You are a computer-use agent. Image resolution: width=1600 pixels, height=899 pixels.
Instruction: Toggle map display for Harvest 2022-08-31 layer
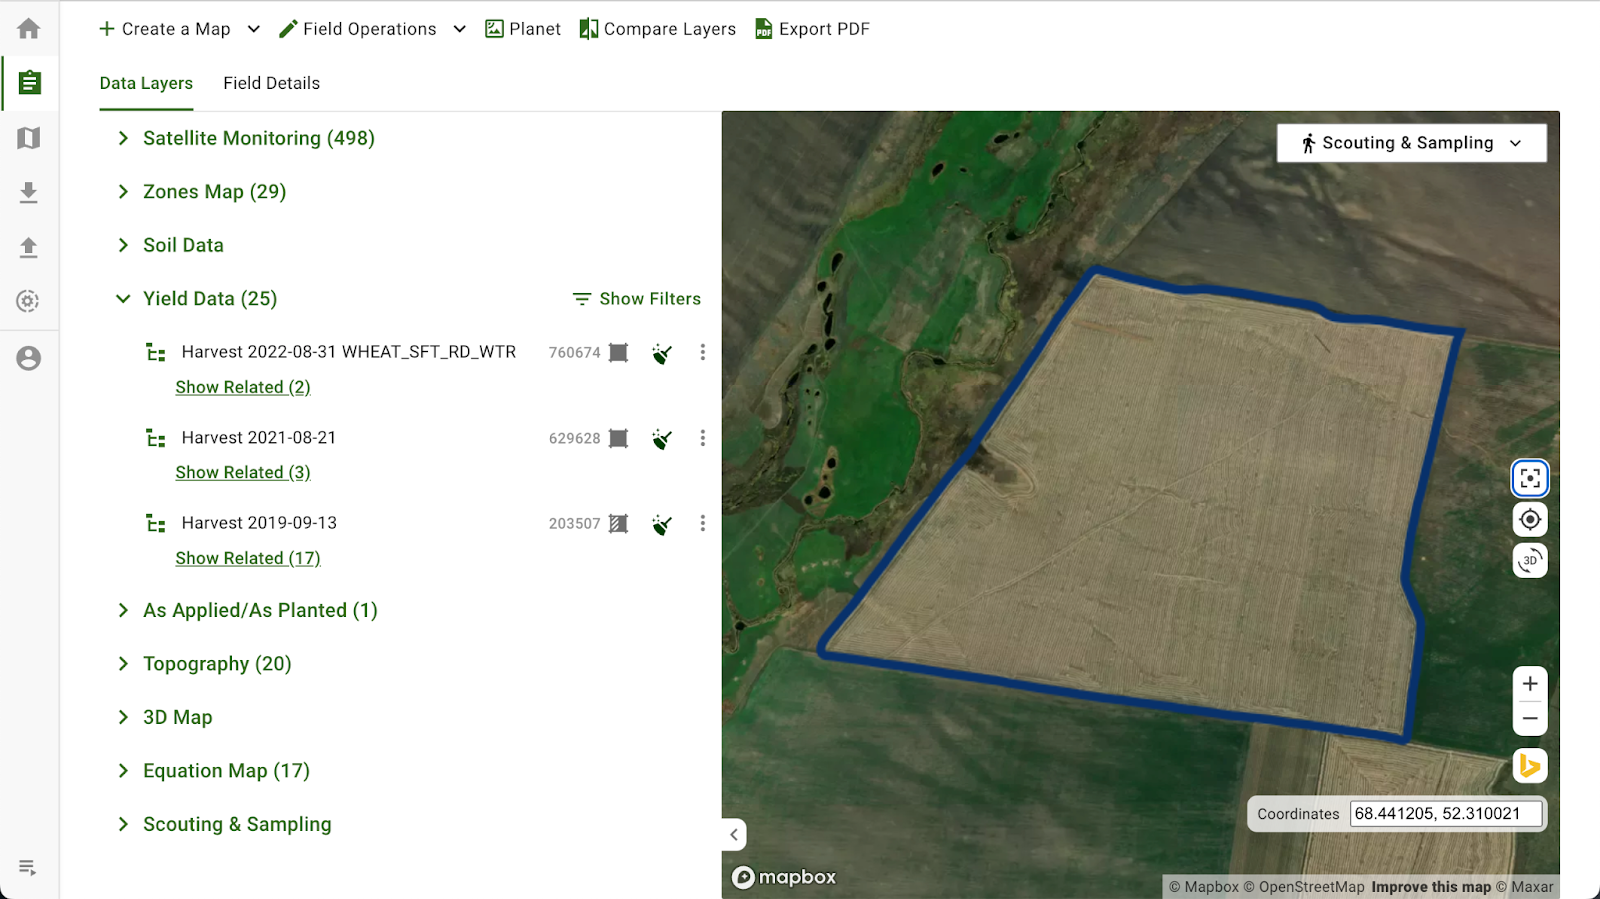619,353
